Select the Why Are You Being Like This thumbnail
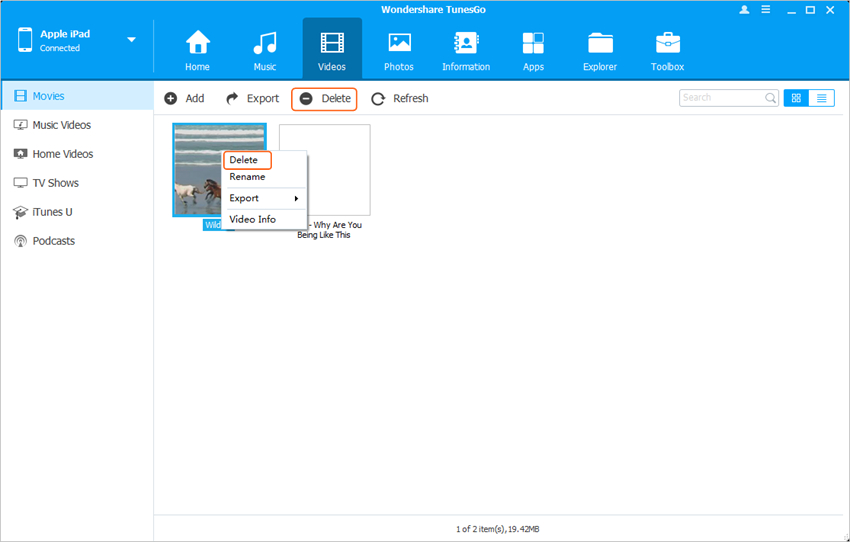Image resolution: width=850 pixels, height=542 pixels. [324, 170]
